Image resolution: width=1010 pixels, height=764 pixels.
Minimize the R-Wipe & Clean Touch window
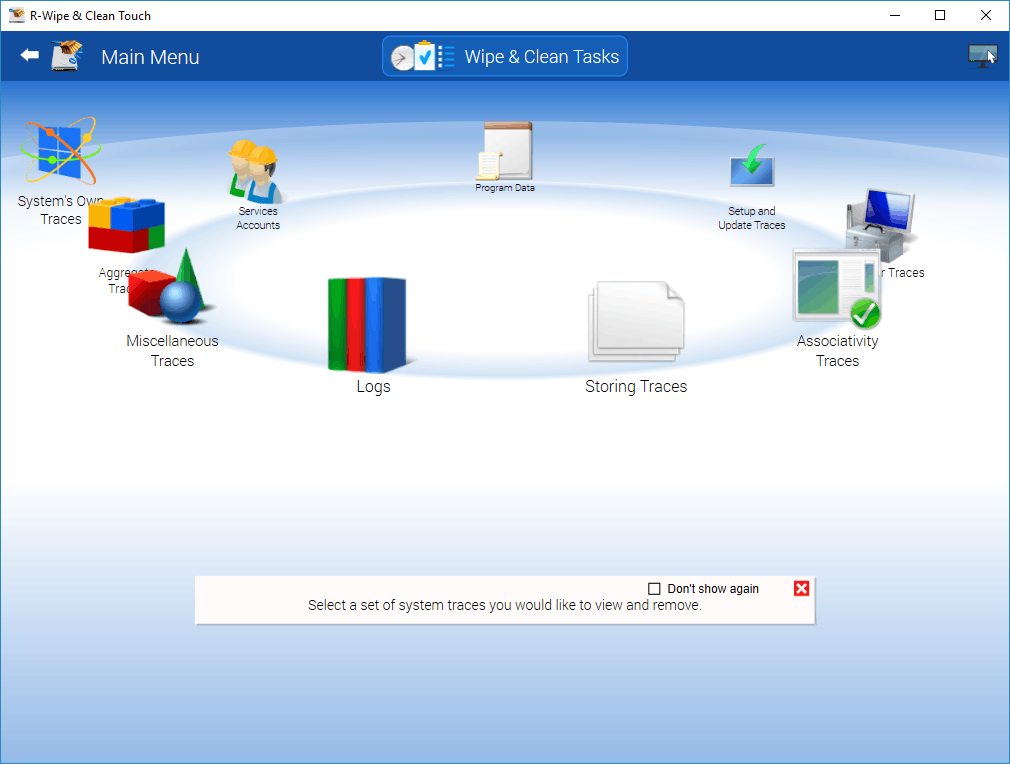tap(895, 15)
